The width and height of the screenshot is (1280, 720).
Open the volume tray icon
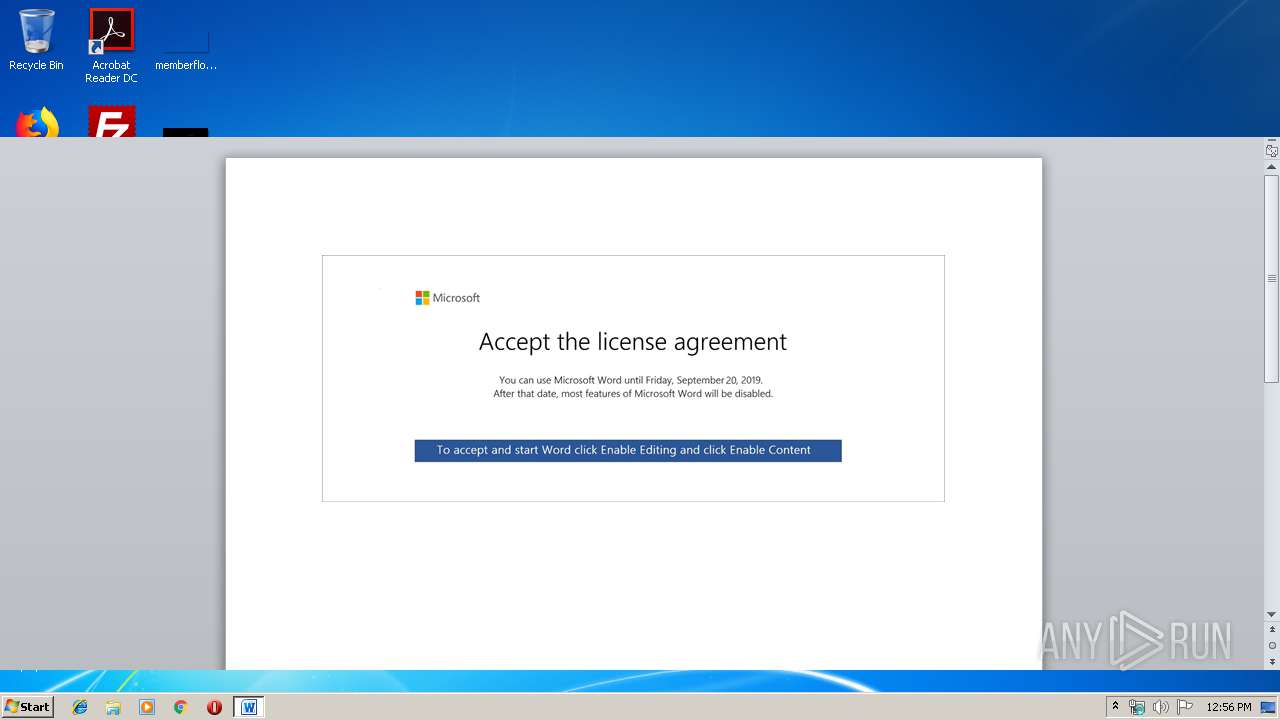[1161, 707]
